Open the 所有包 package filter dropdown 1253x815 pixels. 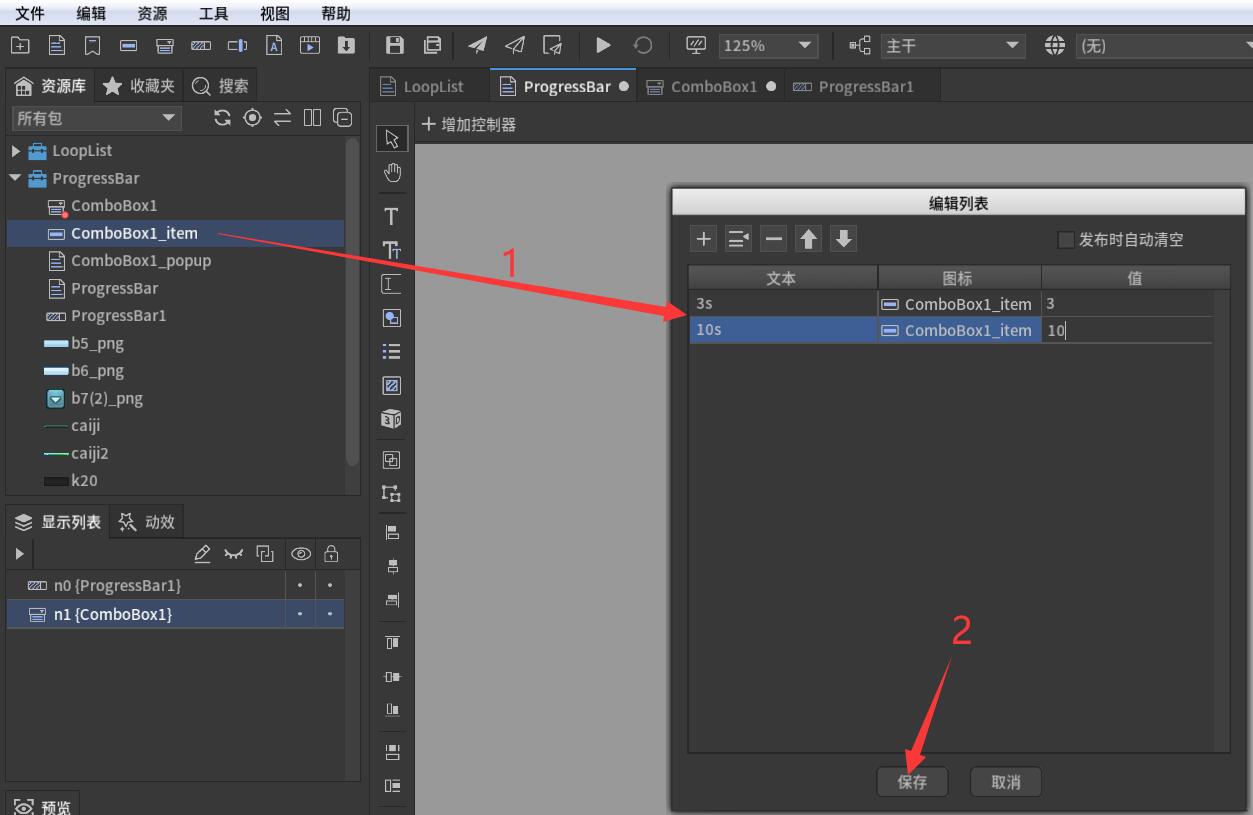(x=95, y=118)
